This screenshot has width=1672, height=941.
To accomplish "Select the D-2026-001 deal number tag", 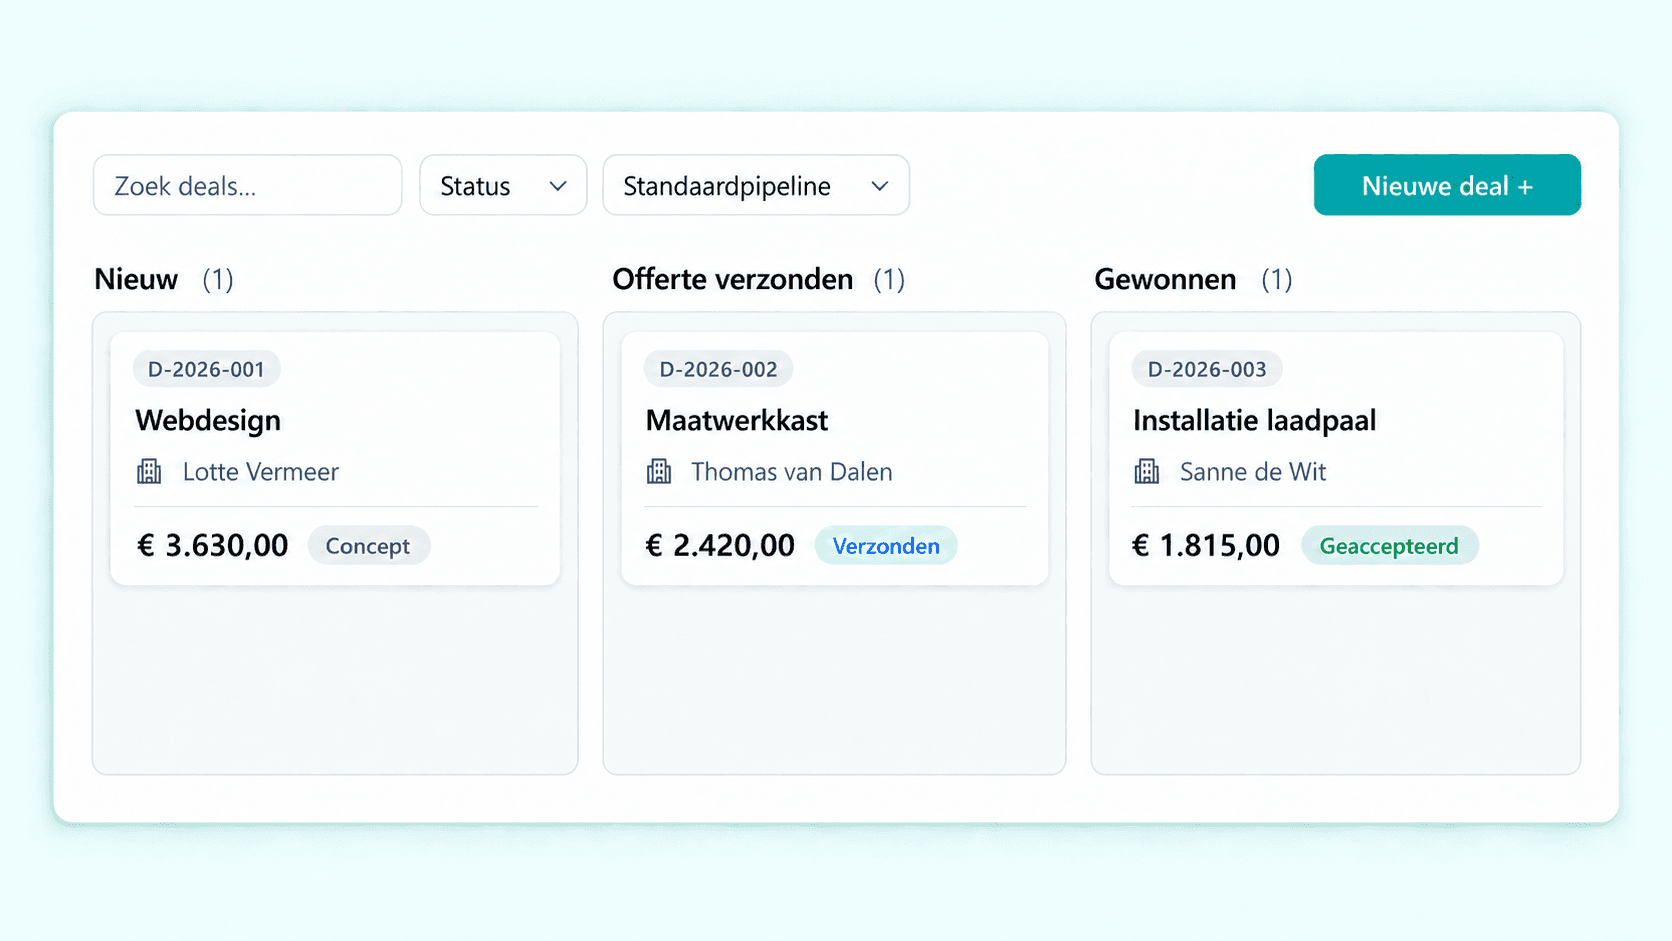I will tap(207, 369).
